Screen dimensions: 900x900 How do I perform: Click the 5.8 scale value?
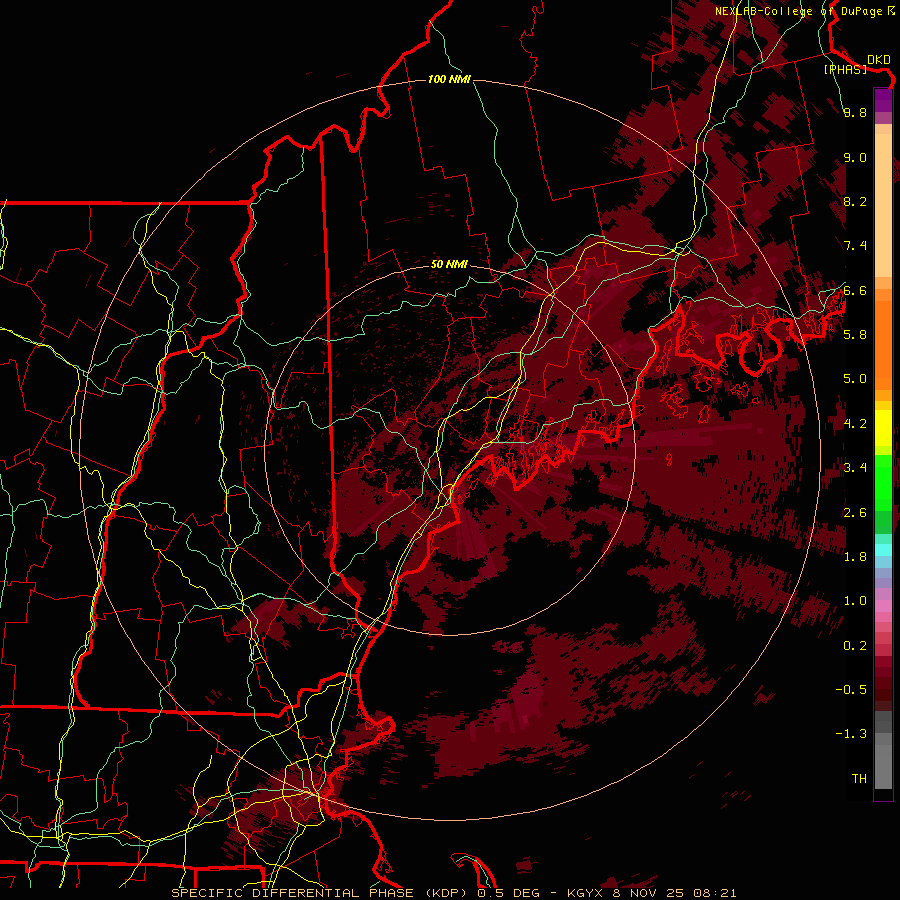point(855,335)
